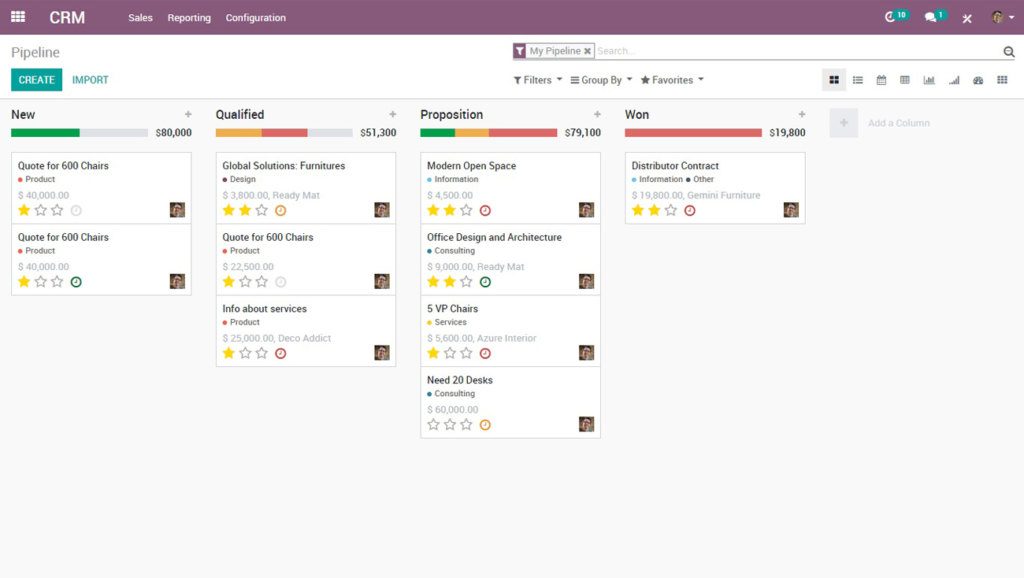Toggle green activity status on Quote for 600 Chairs

pos(75,281)
